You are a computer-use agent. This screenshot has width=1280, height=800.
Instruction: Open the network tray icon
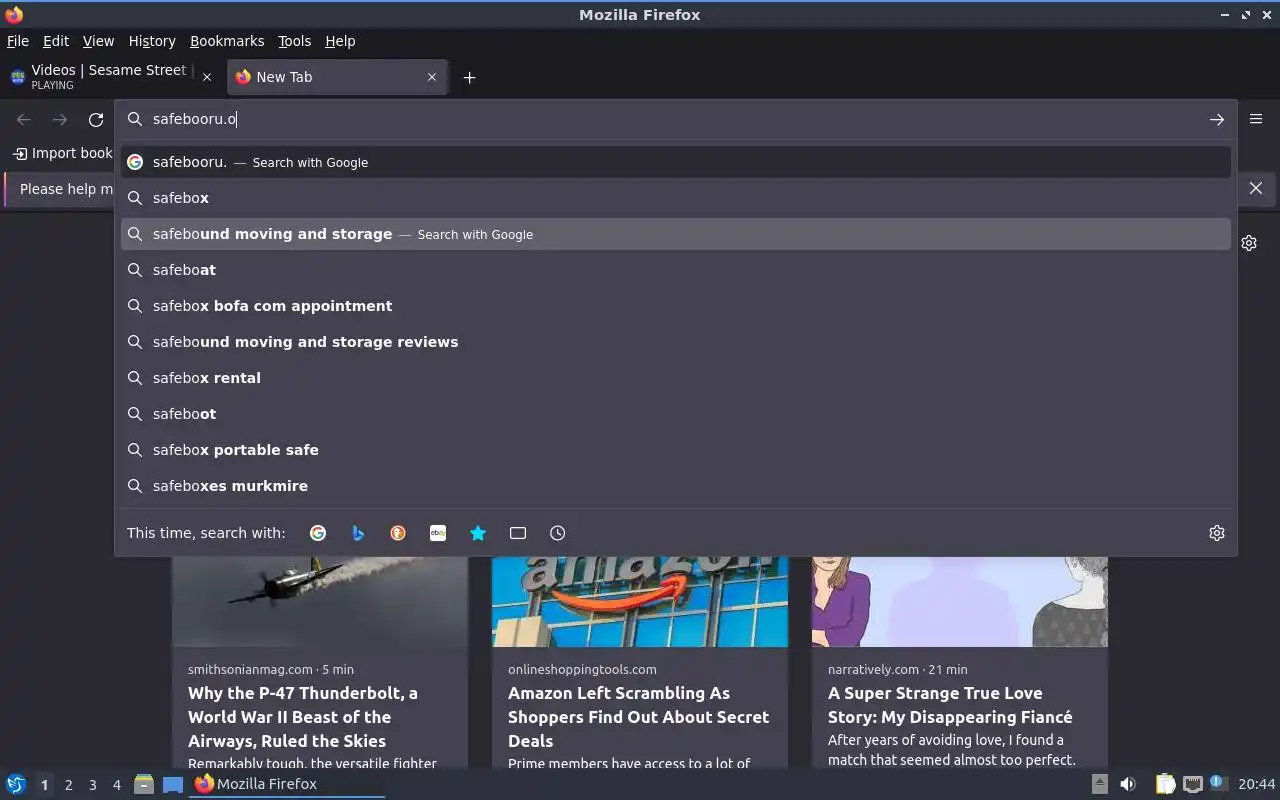[1192, 784]
